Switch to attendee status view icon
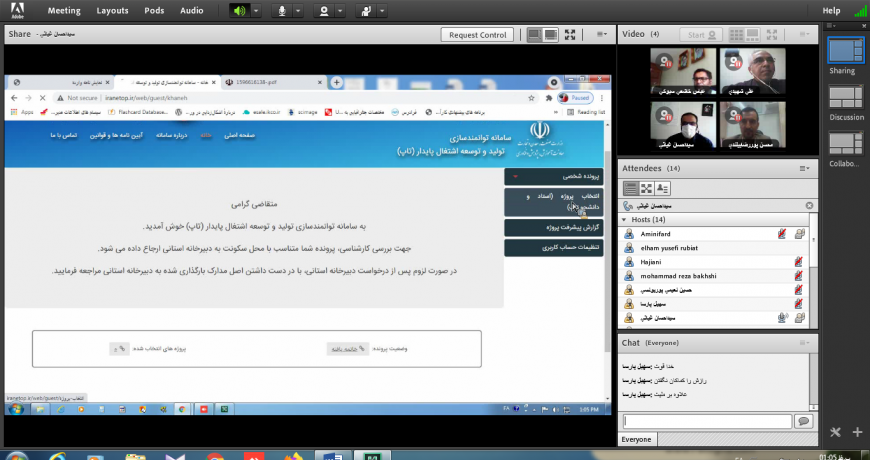 (662, 189)
